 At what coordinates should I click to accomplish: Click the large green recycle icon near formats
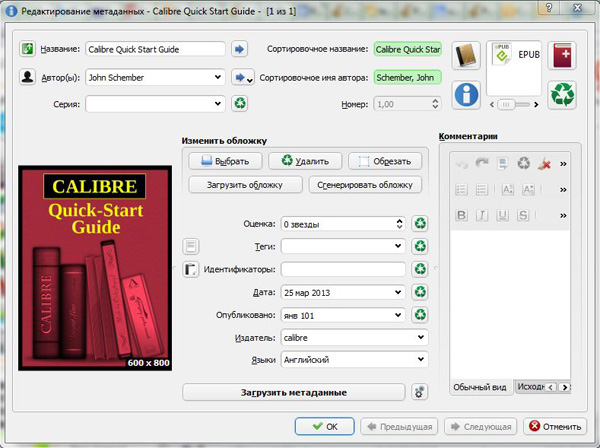563,95
